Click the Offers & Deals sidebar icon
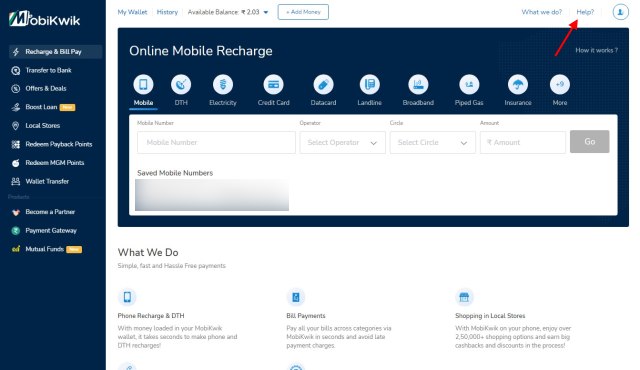The height and width of the screenshot is (370, 640). click(x=16, y=89)
